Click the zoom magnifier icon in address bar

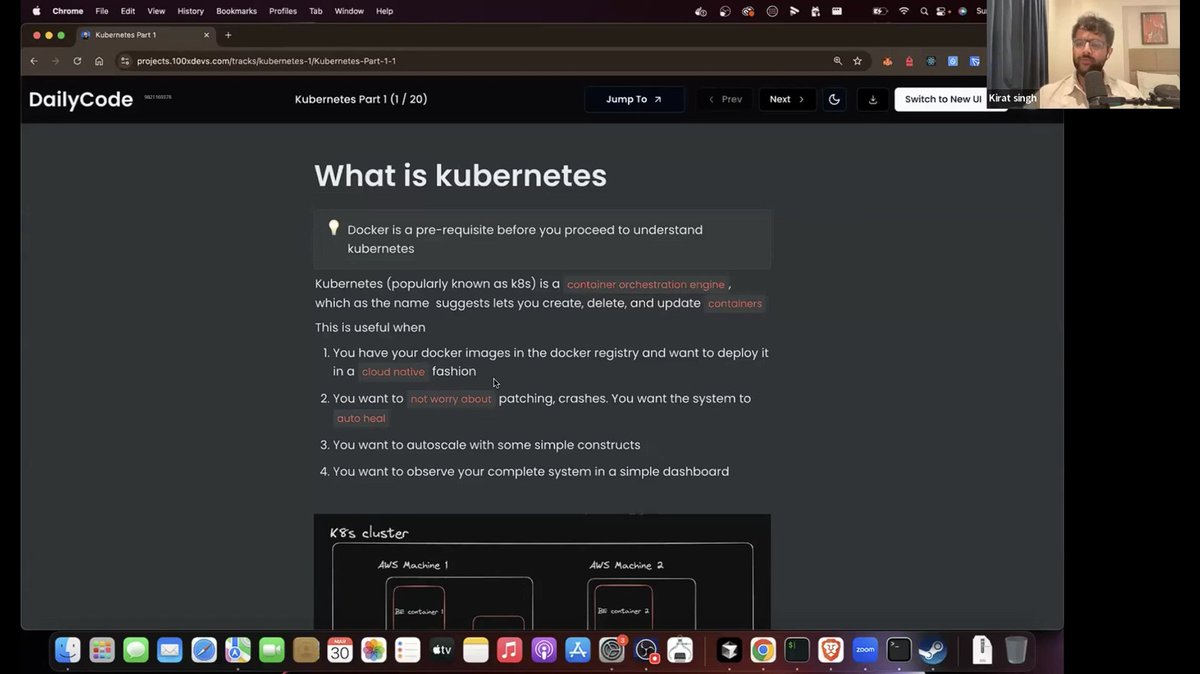point(838,61)
